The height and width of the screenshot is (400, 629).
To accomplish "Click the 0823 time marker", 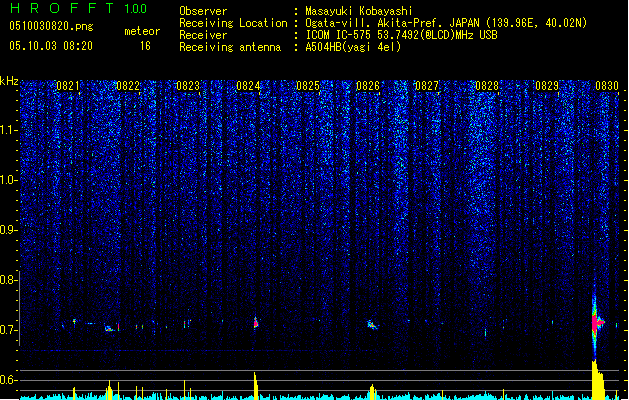I will (188, 86).
